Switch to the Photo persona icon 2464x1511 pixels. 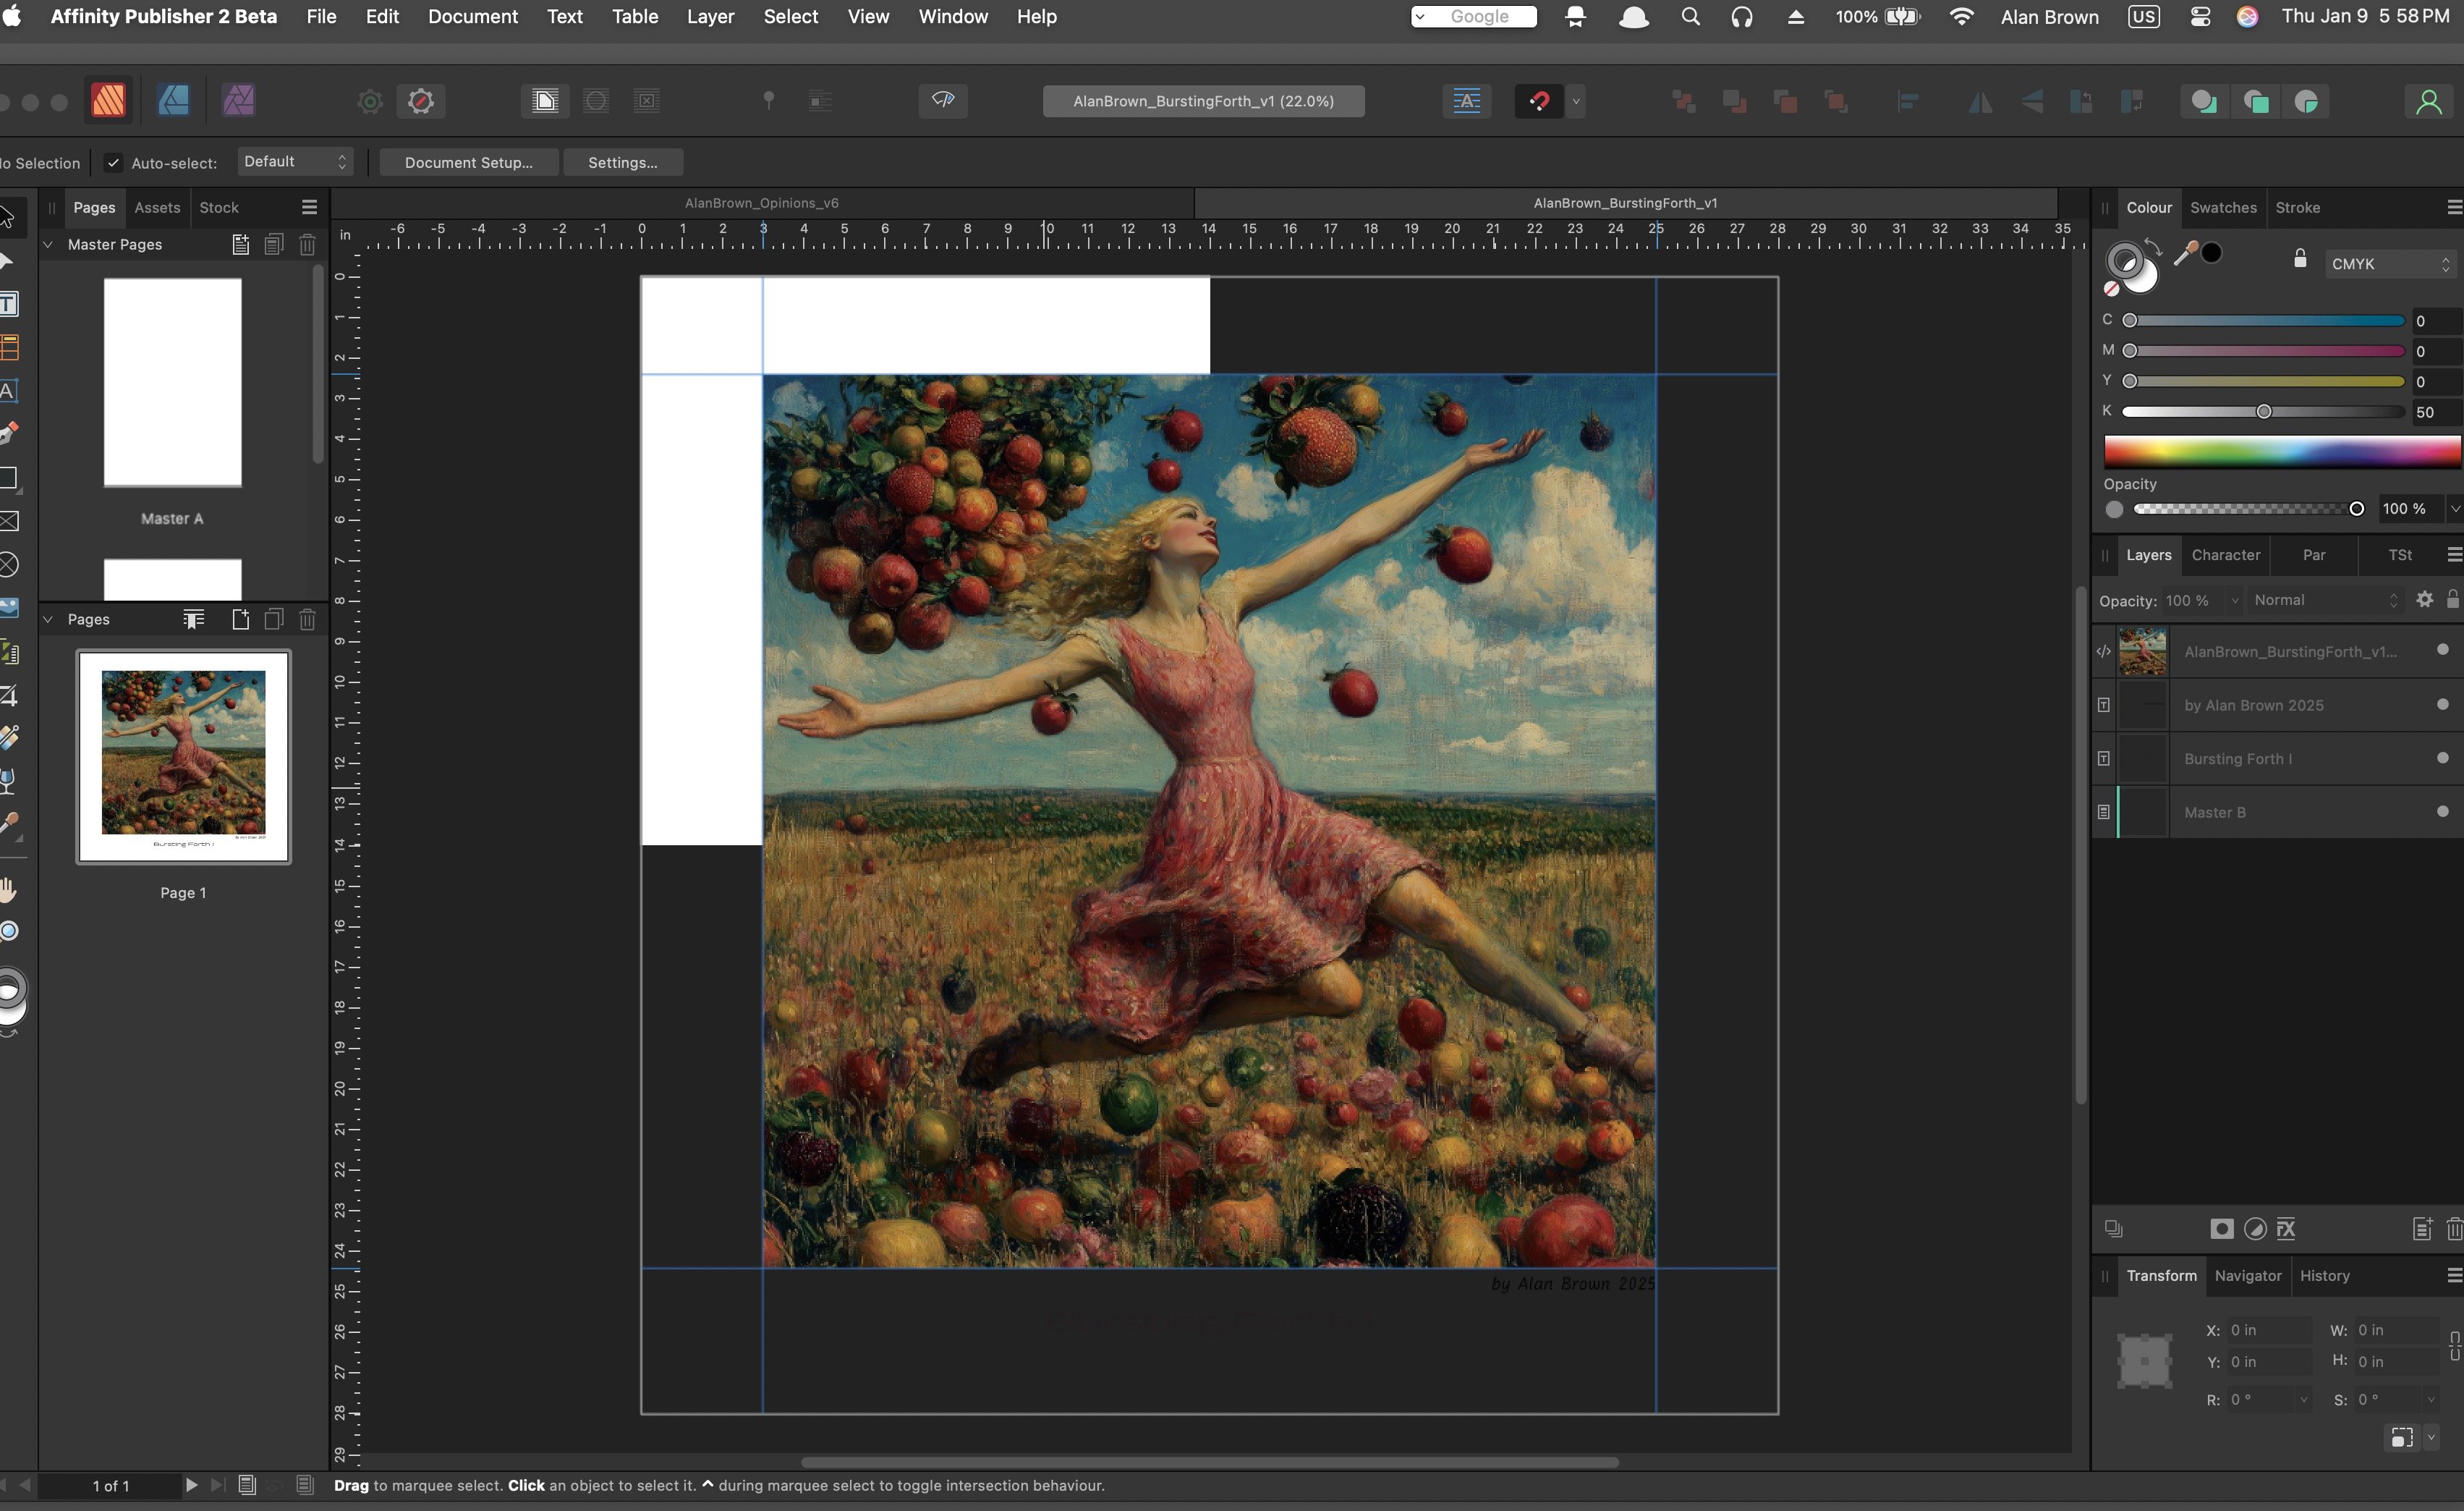(x=238, y=100)
